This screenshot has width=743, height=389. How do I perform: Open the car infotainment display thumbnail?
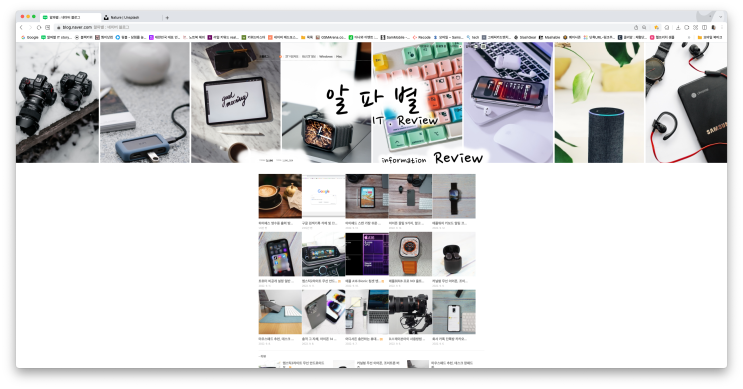click(x=324, y=254)
